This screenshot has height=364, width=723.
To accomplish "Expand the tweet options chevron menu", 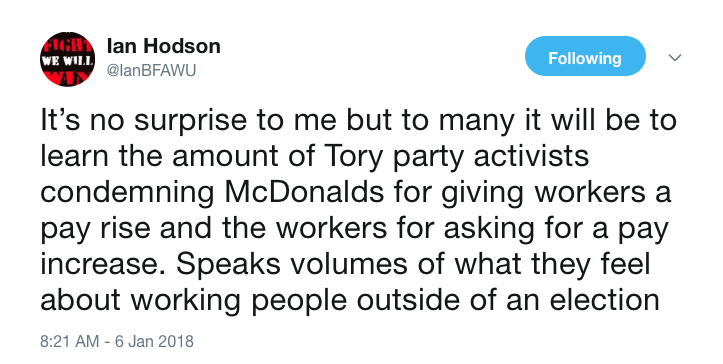I will coord(675,58).
